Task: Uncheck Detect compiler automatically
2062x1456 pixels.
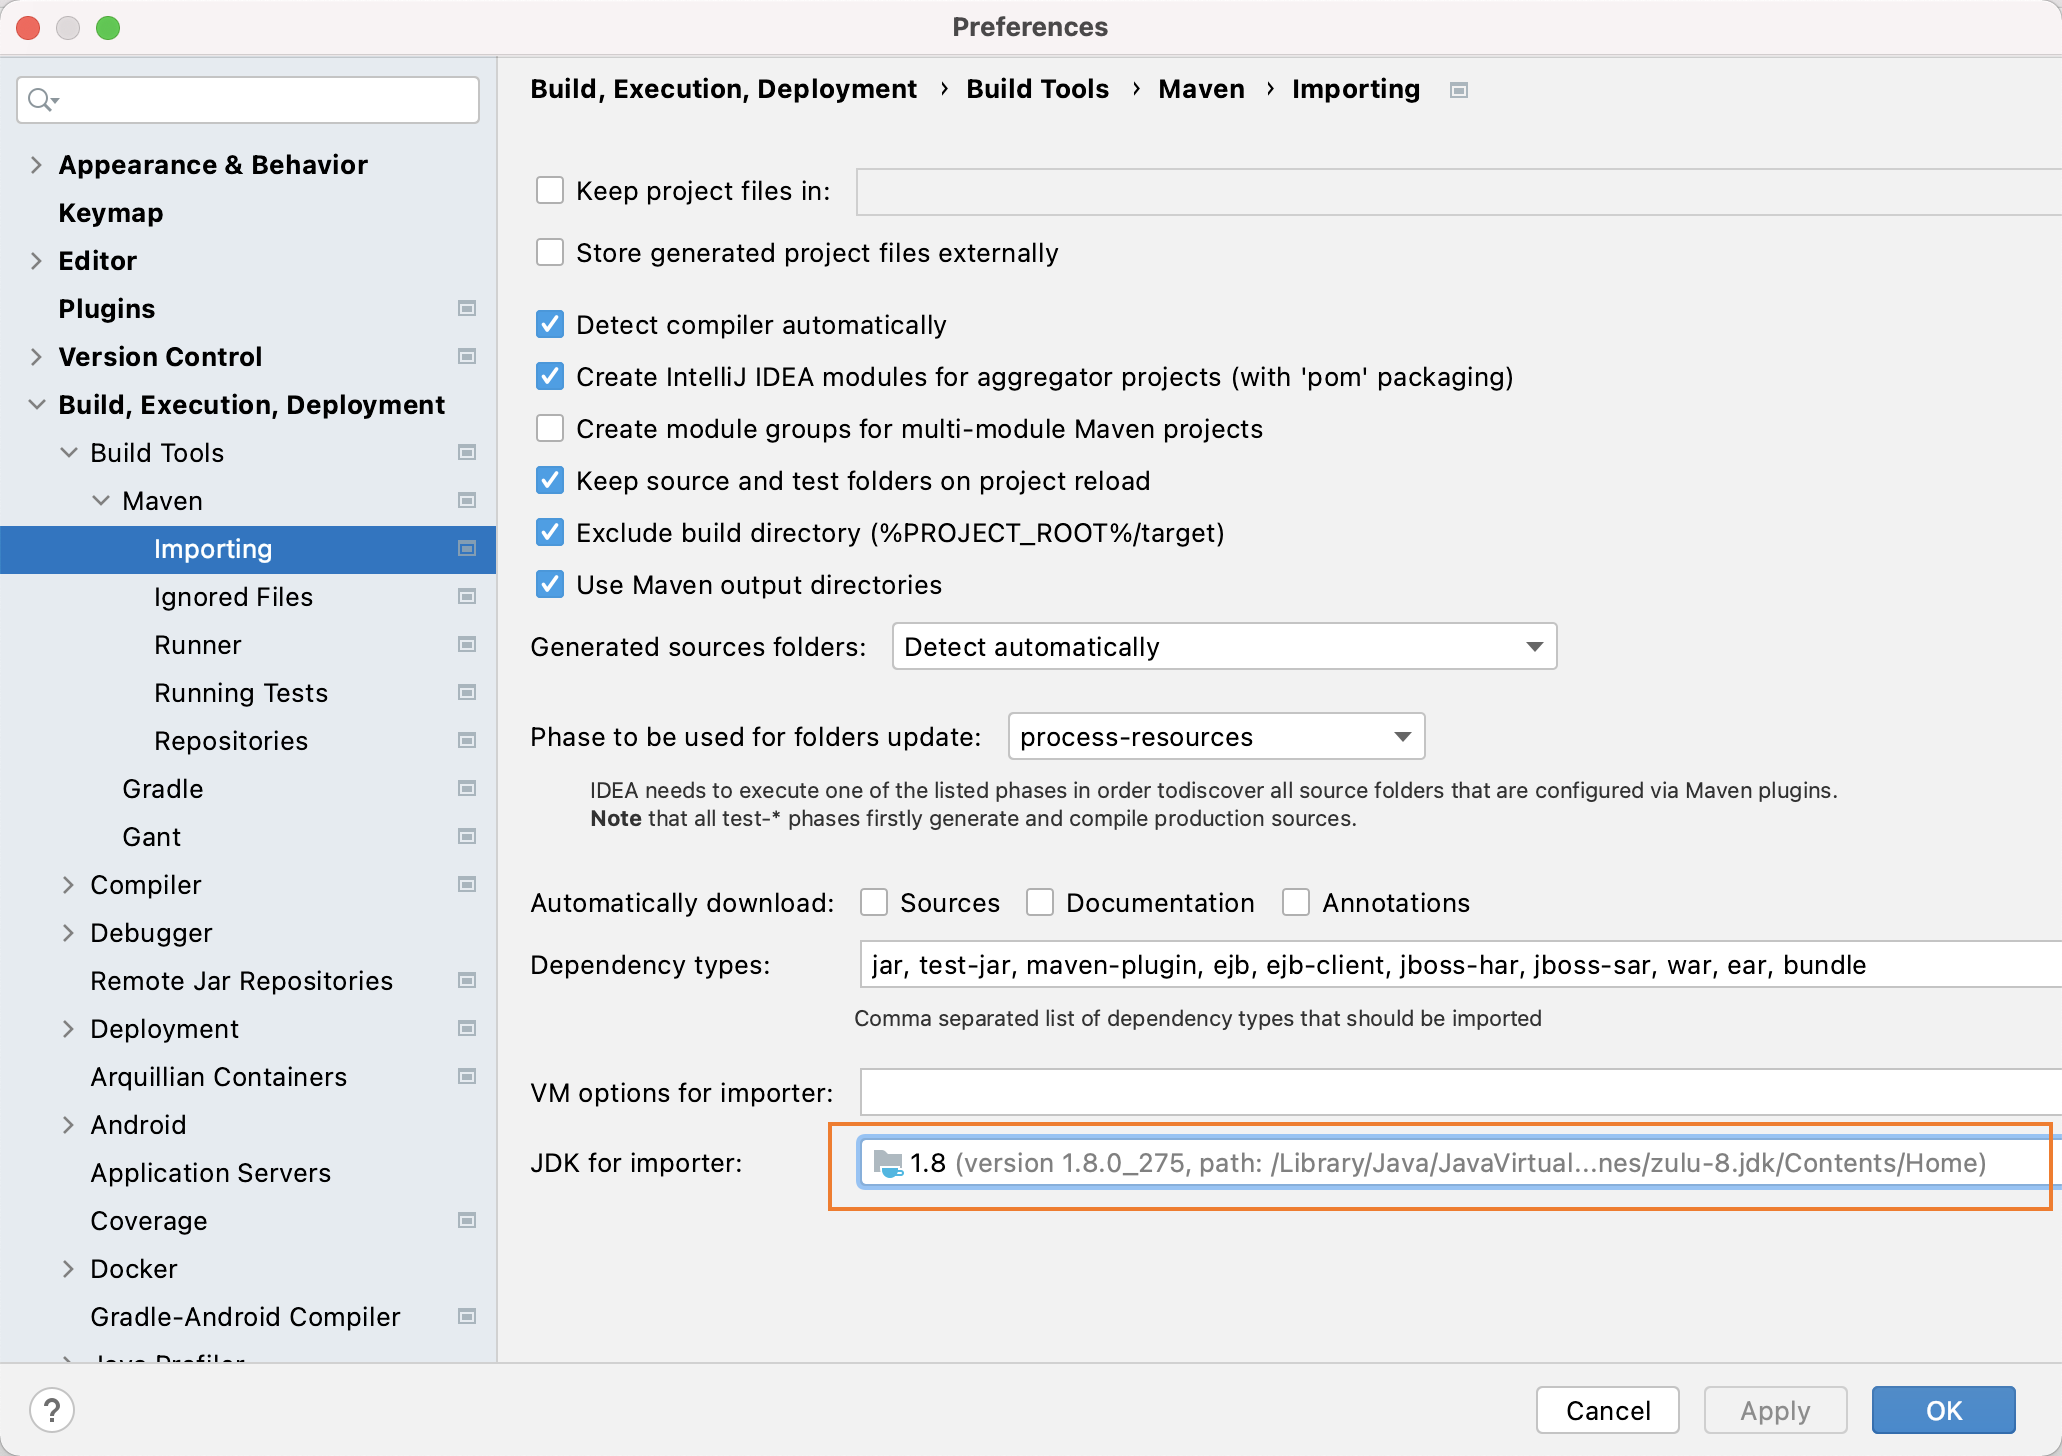Action: (550, 324)
